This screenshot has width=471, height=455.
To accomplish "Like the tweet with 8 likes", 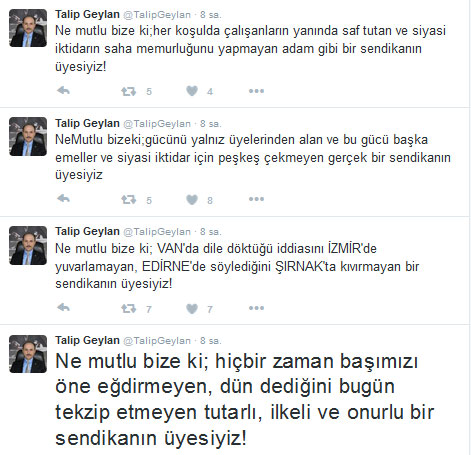I will [192, 199].
